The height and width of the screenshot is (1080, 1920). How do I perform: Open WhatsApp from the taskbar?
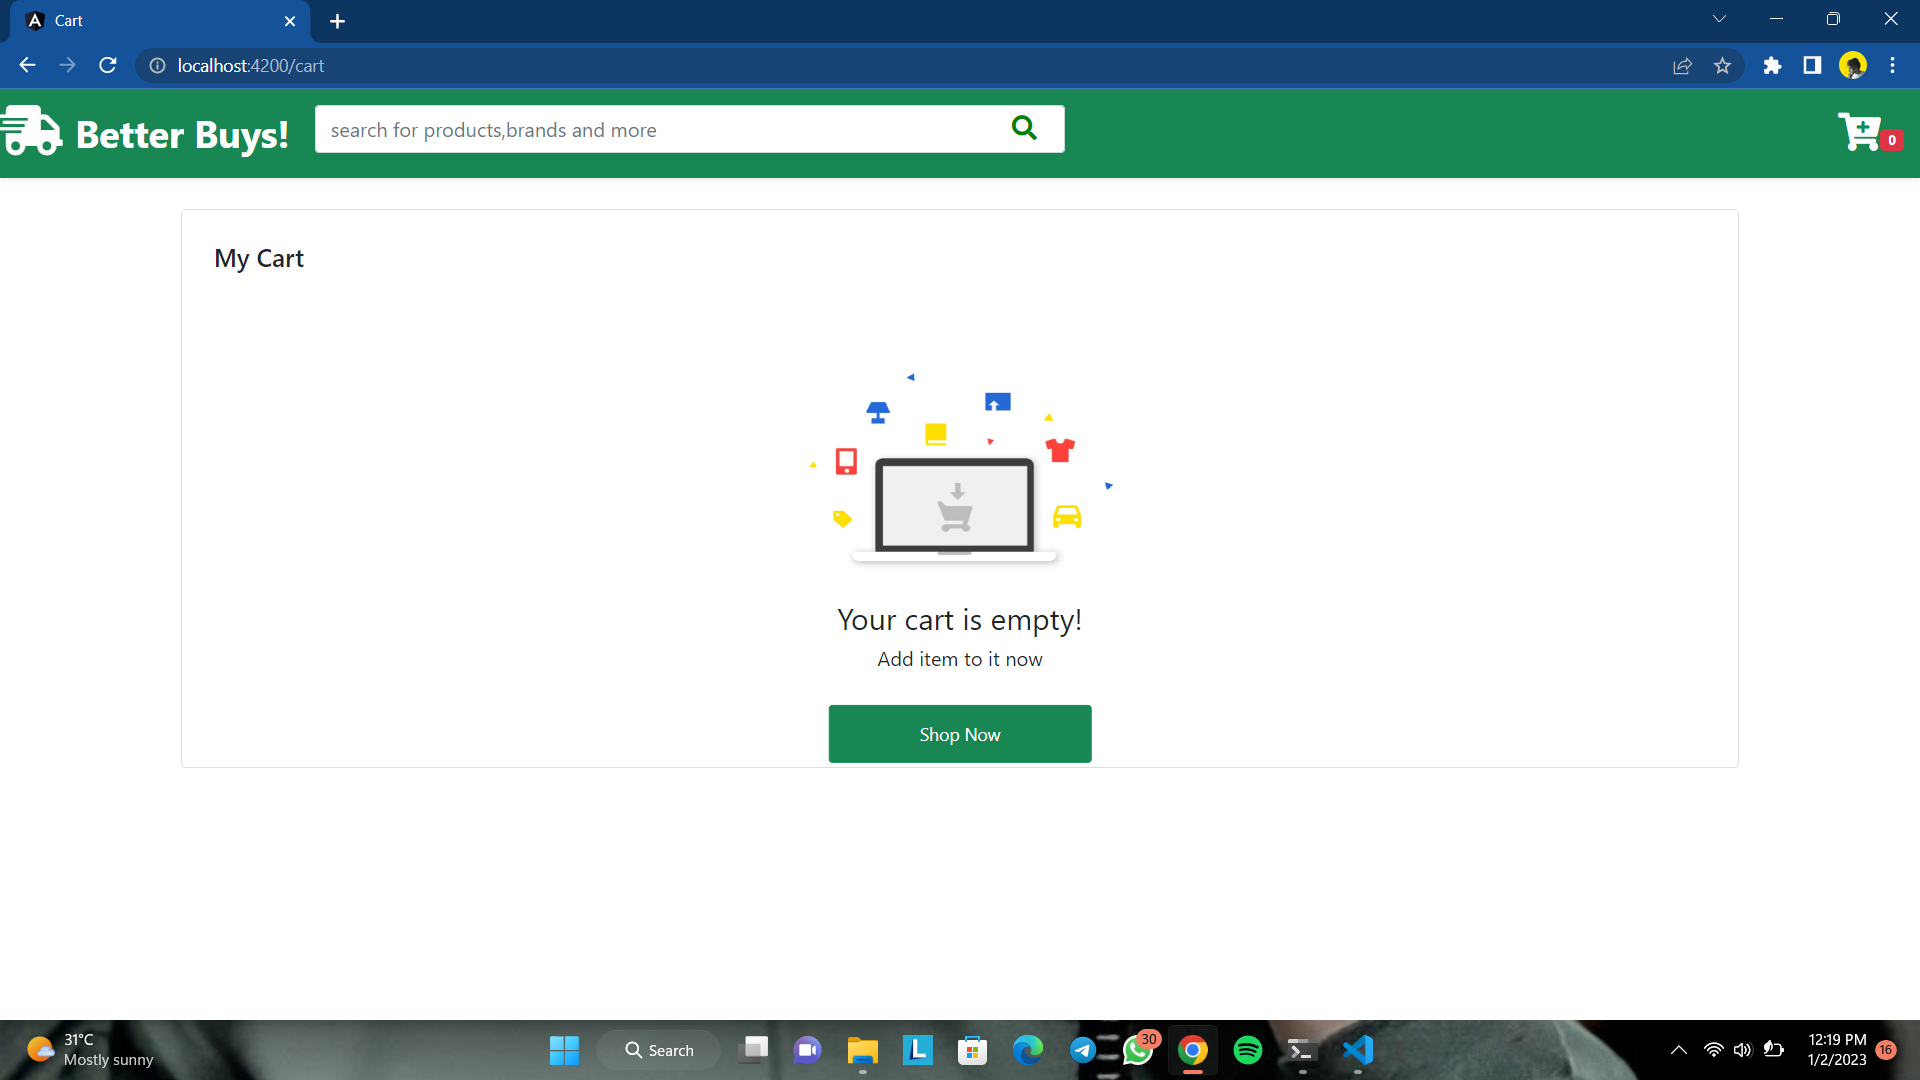tap(1139, 1051)
